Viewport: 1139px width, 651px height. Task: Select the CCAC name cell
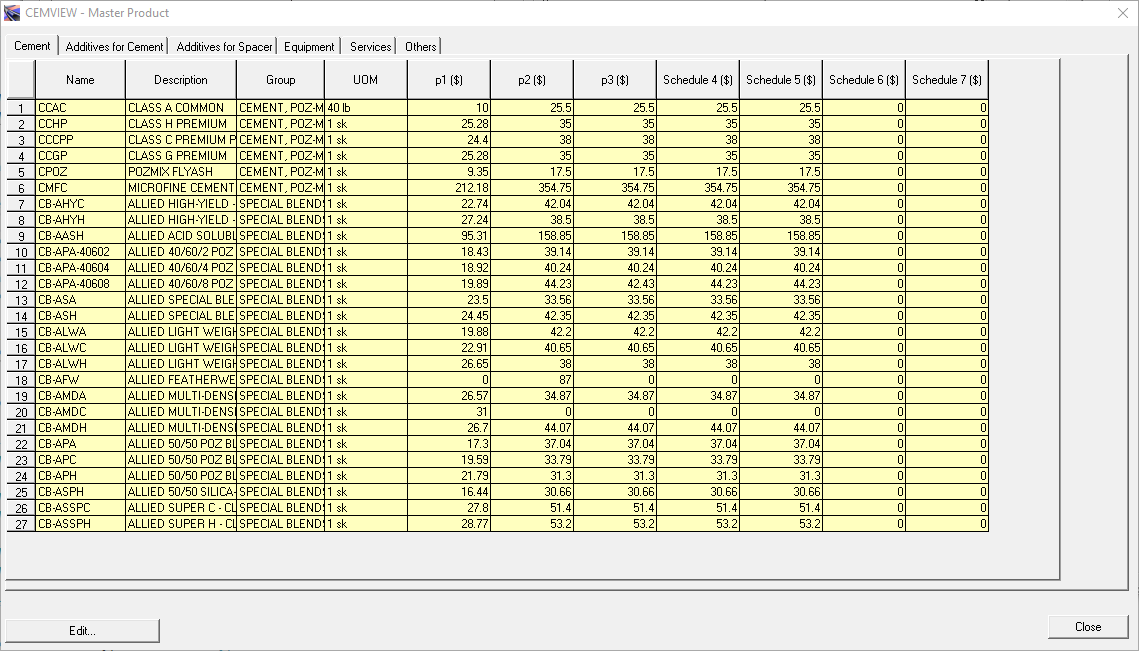click(x=80, y=108)
